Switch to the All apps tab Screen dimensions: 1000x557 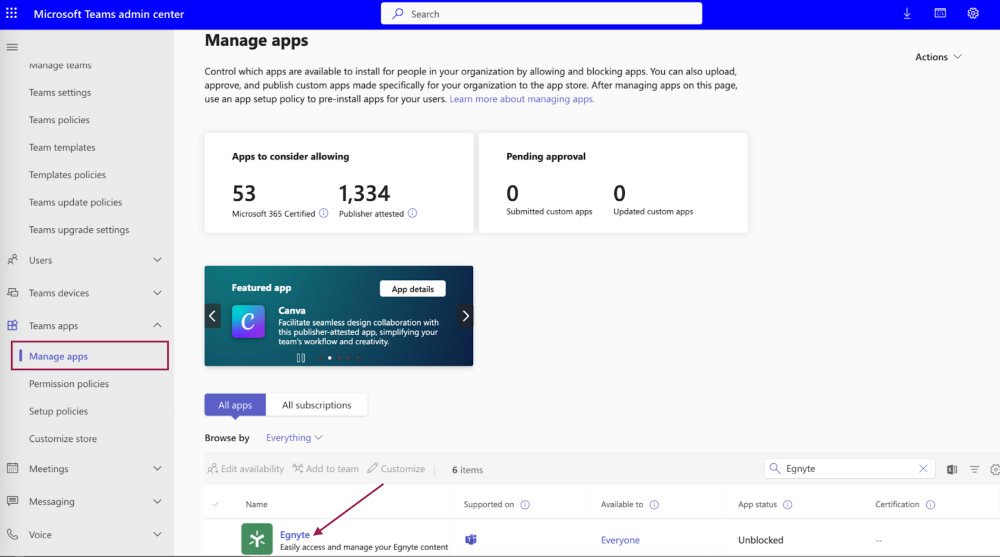coord(235,405)
